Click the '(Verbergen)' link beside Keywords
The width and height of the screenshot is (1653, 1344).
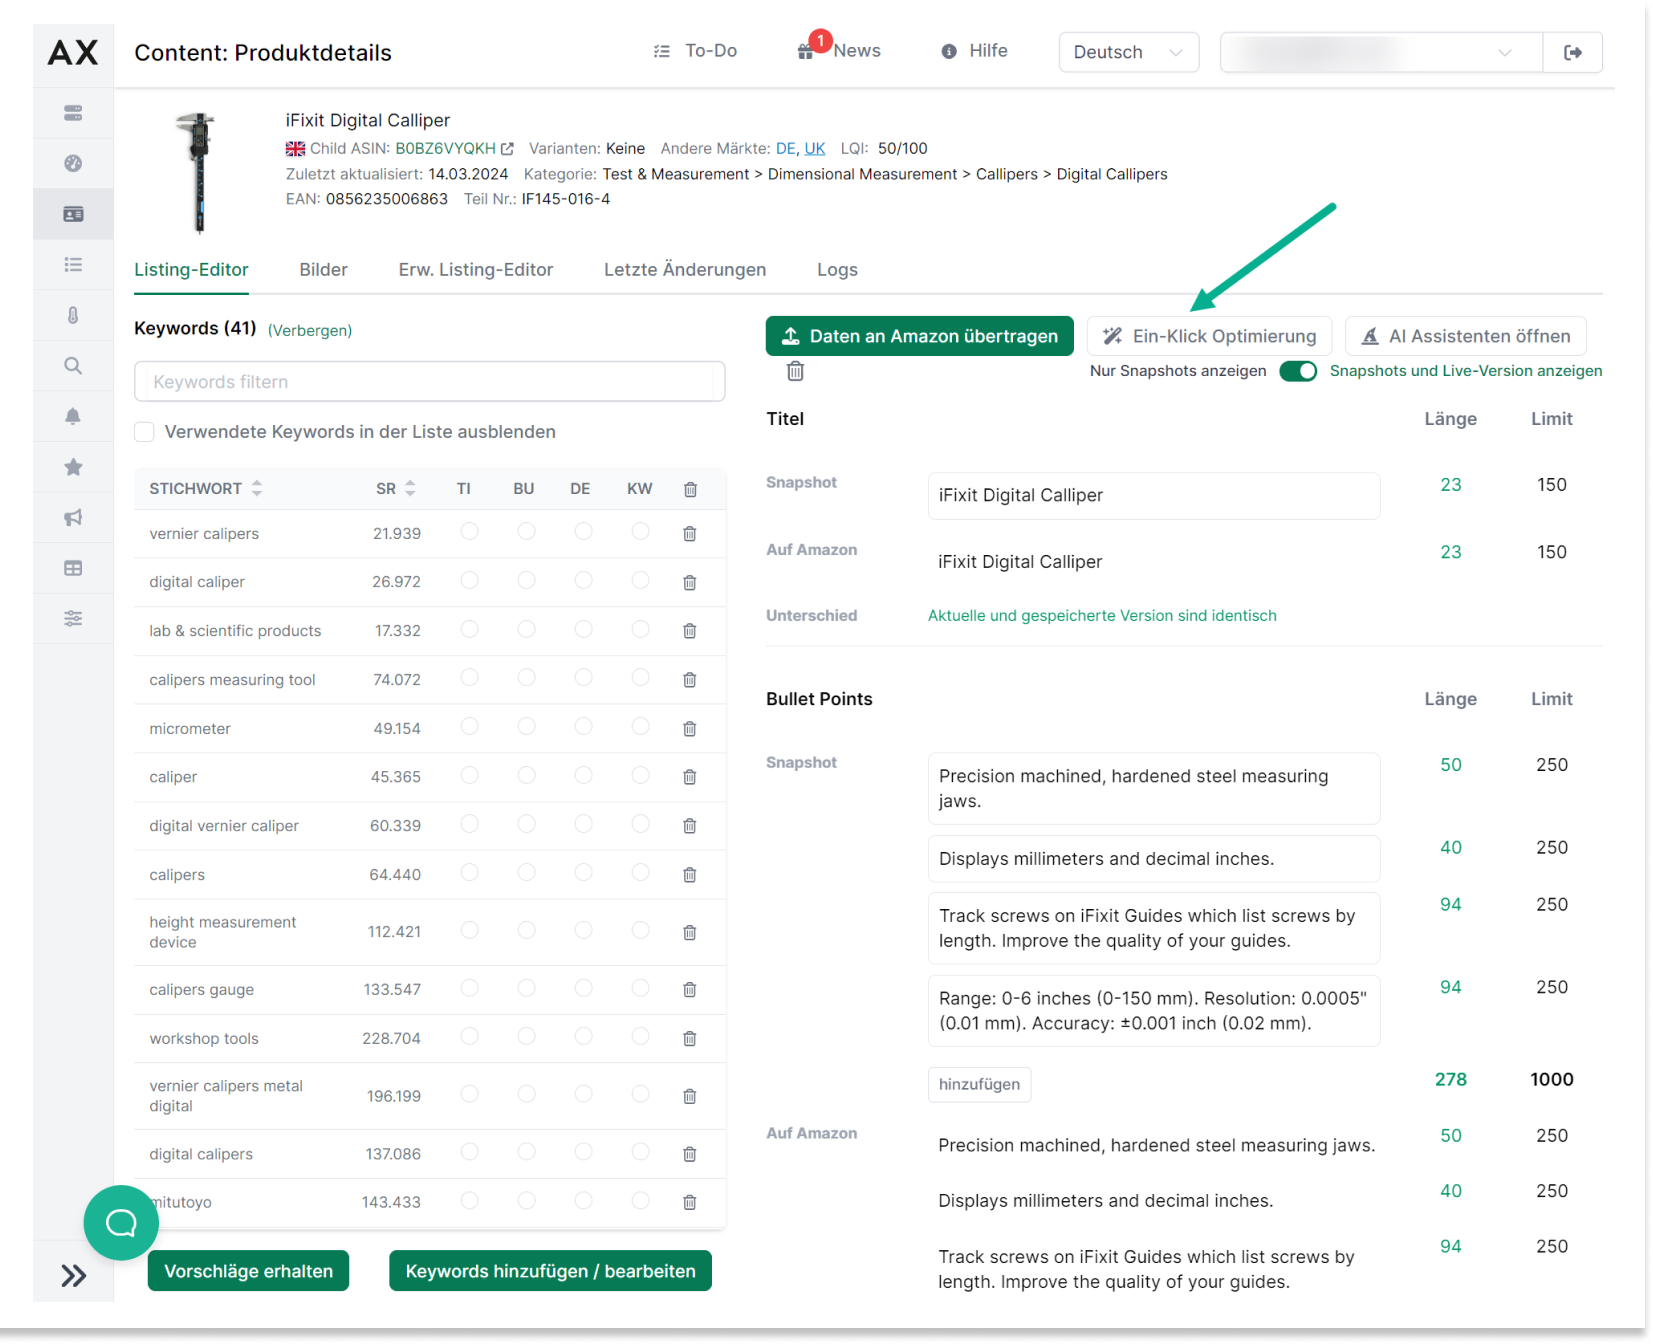click(x=310, y=331)
